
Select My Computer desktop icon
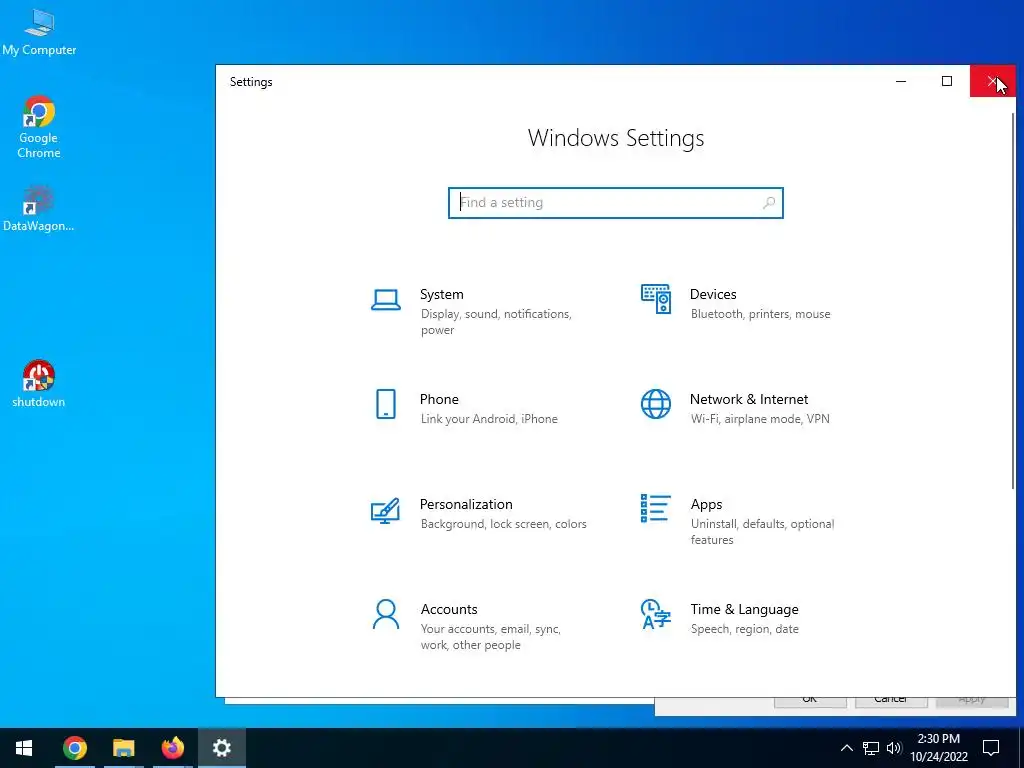pyautogui.click(x=39, y=33)
